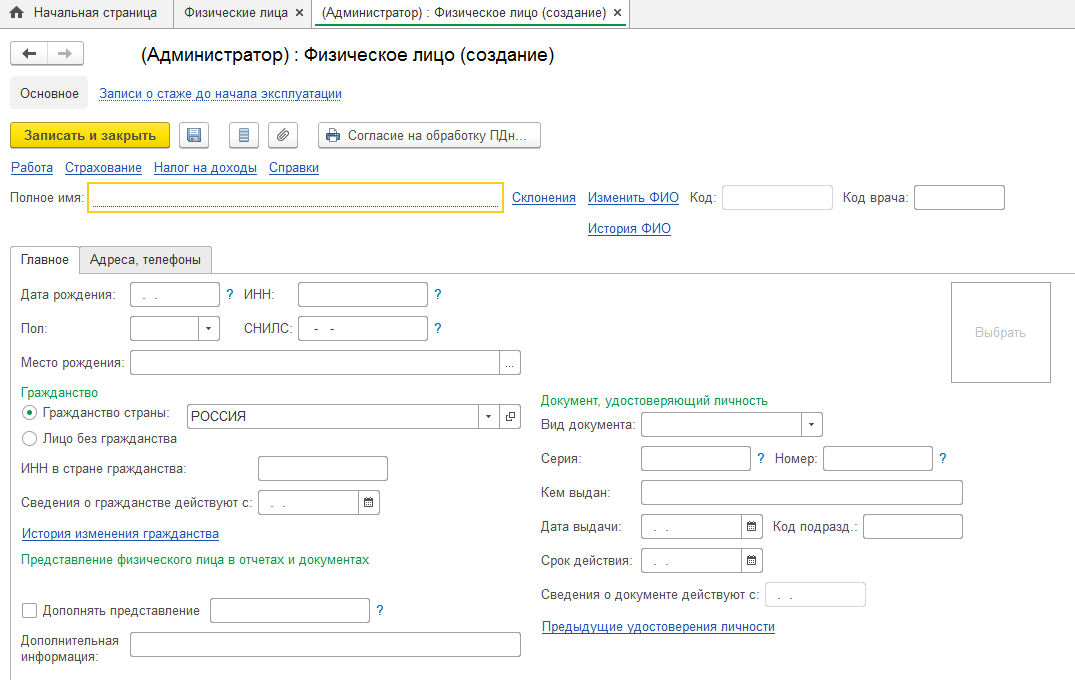Select Лицо без гражданства radio option
Screen dimensions: 1075x680
pos(30,438)
